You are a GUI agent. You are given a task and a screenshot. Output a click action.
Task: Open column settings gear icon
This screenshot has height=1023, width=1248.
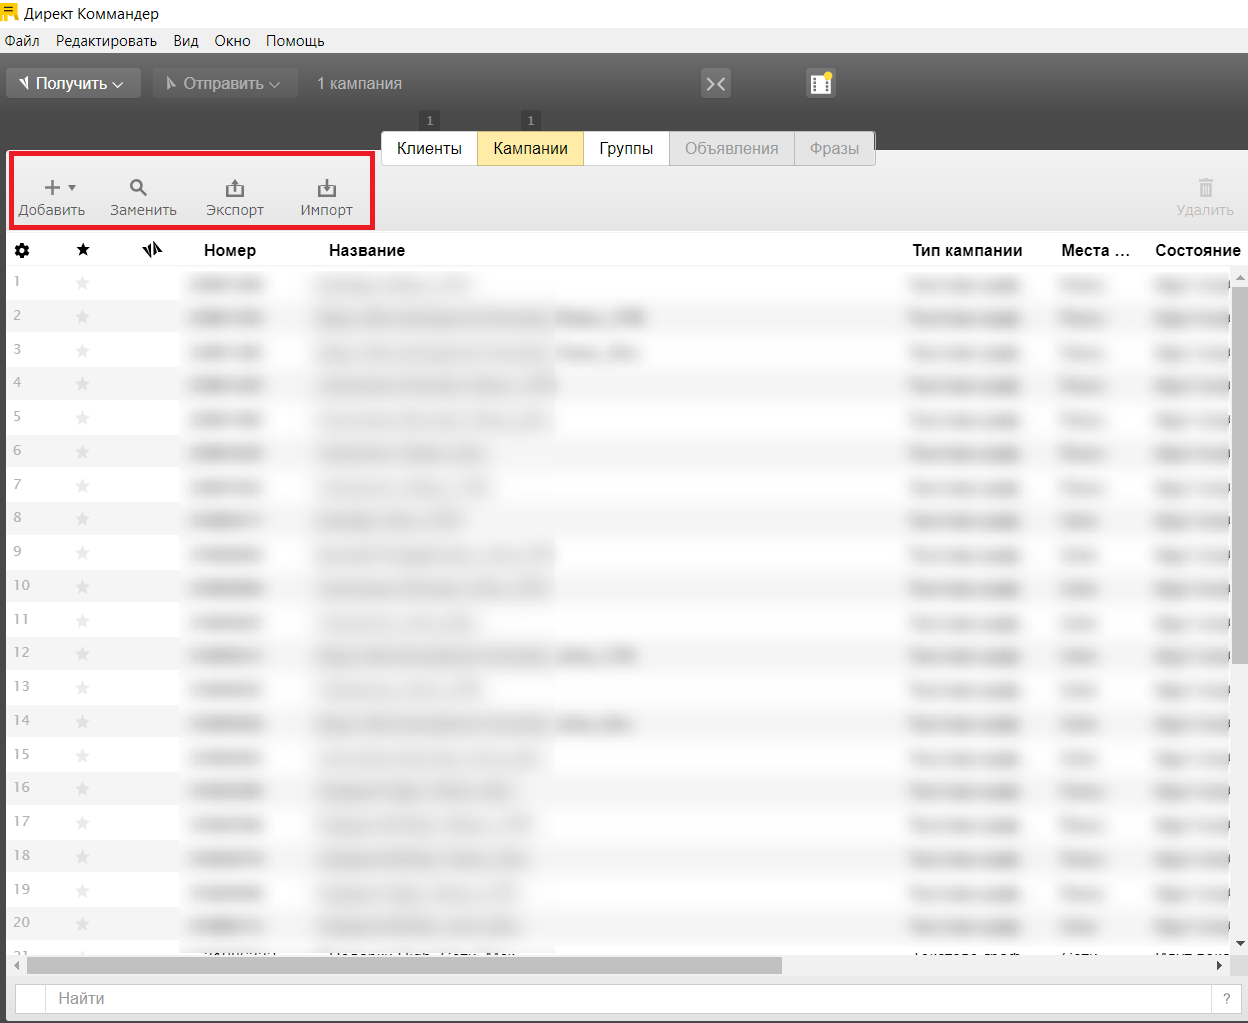tap(22, 251)
